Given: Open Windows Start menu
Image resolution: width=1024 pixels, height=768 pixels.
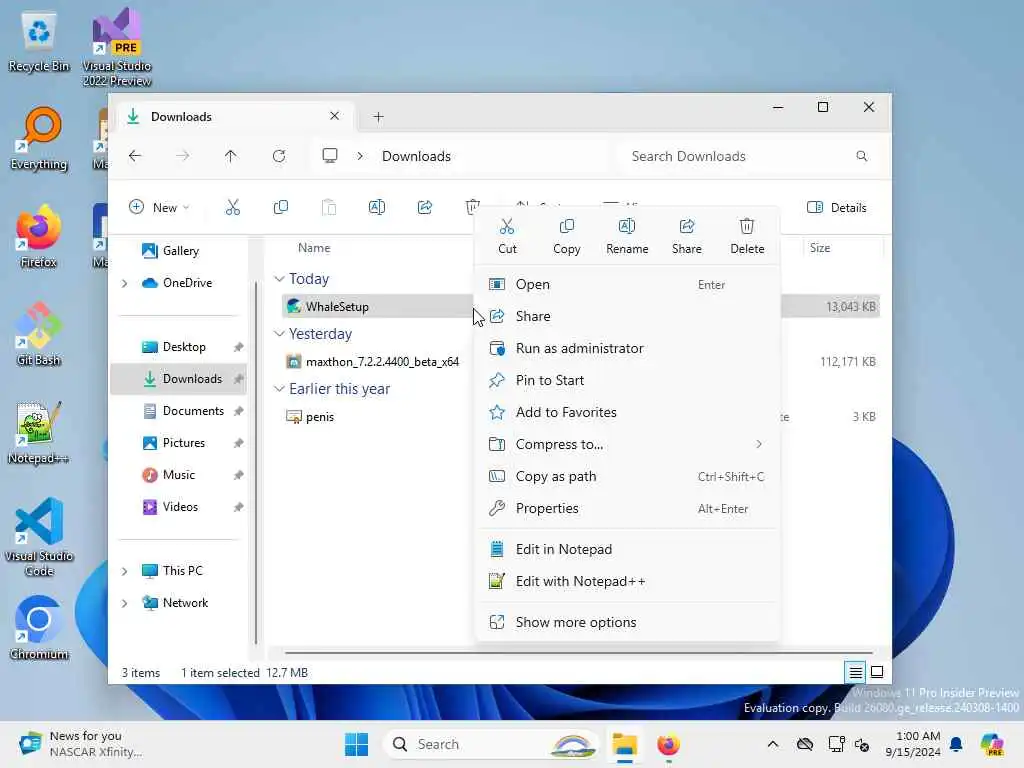Looking at the screenshot, I should (356, 744).
